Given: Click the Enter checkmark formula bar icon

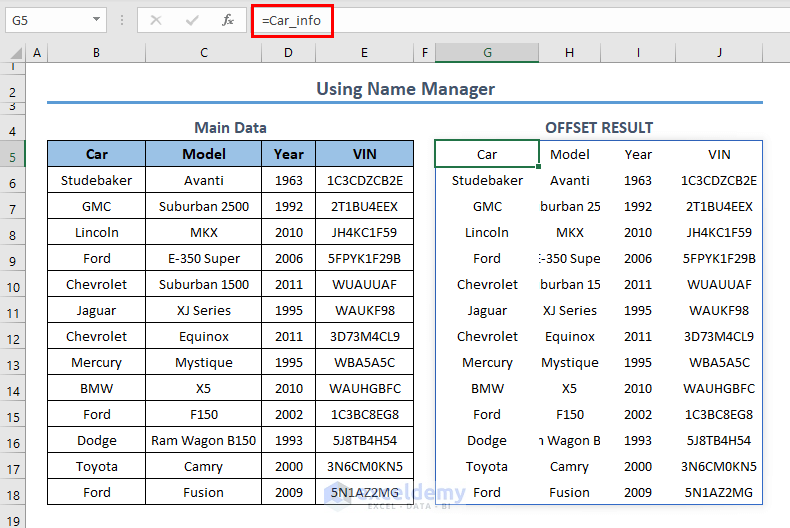Looking at the screenshot, I should 192,20.
